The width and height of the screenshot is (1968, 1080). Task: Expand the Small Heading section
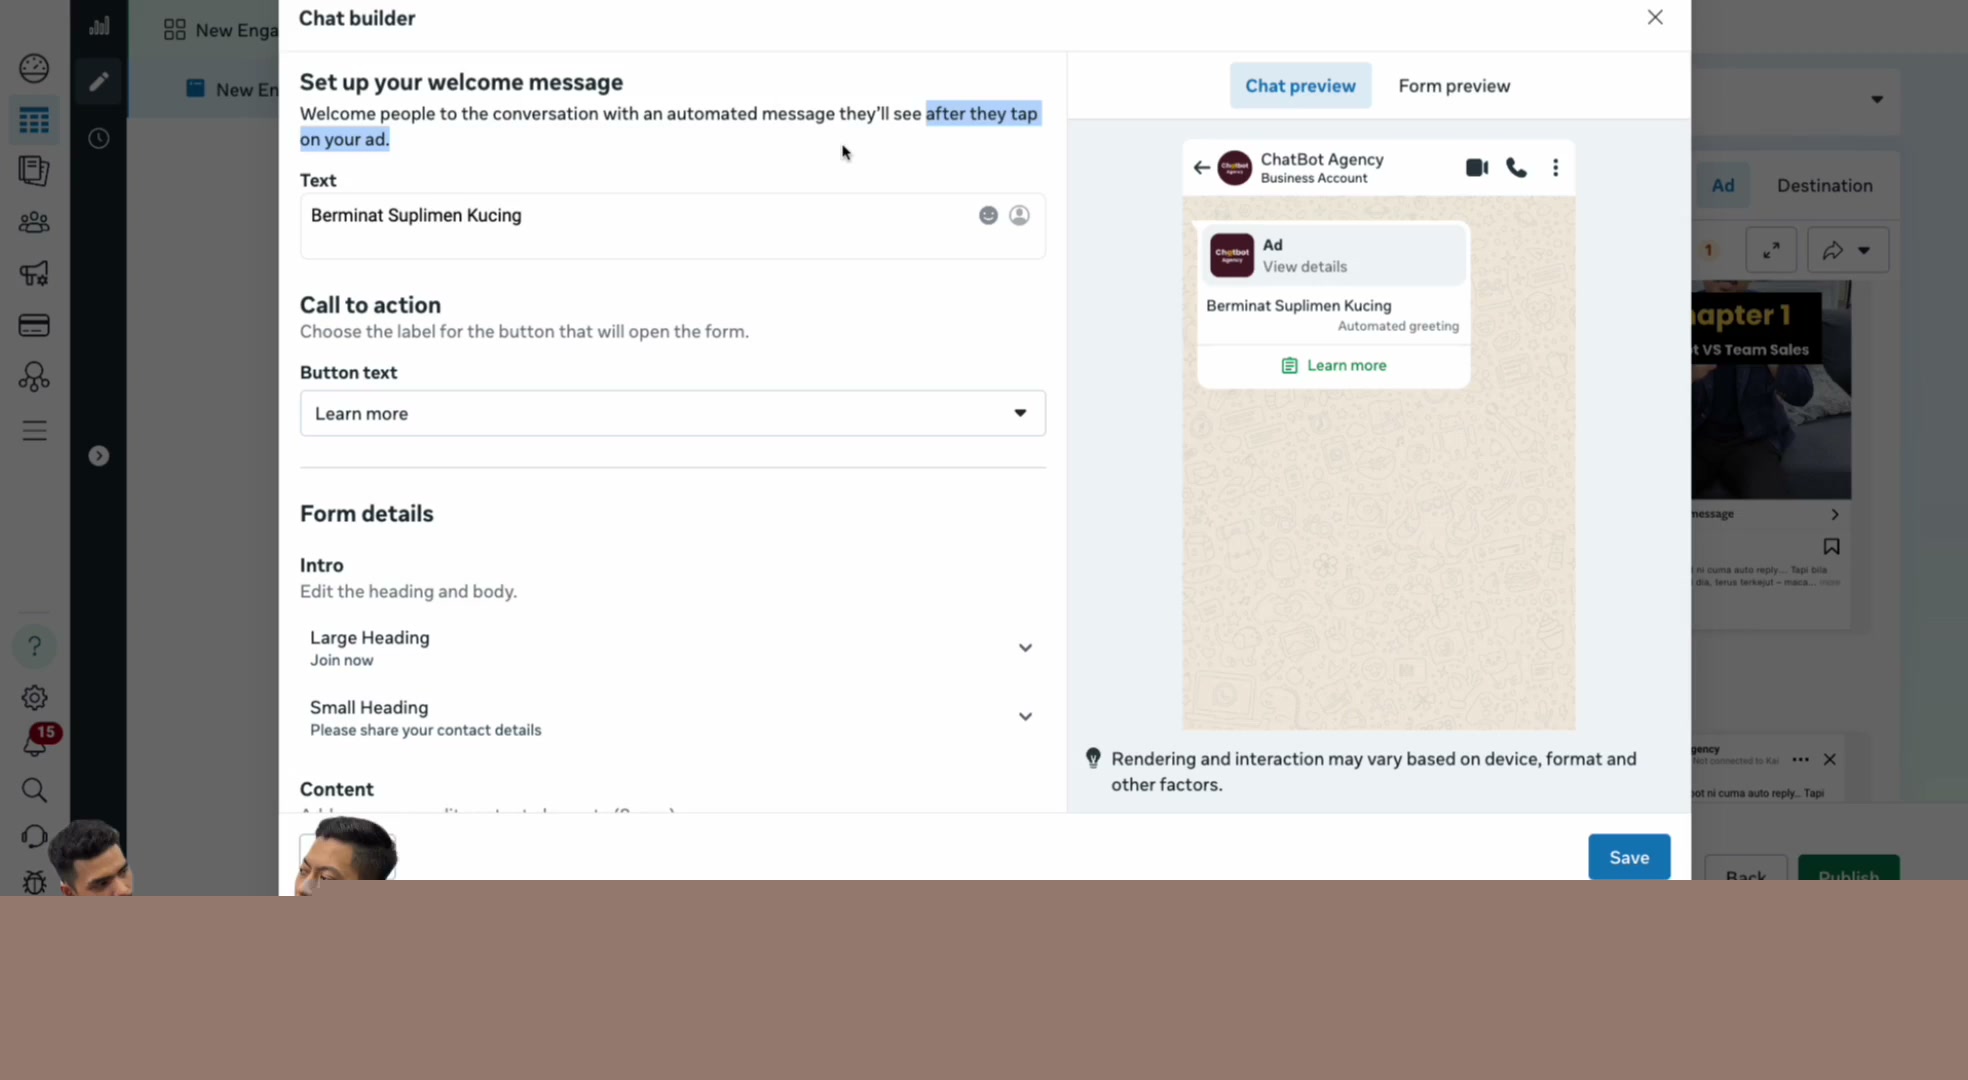(1025, 717)
